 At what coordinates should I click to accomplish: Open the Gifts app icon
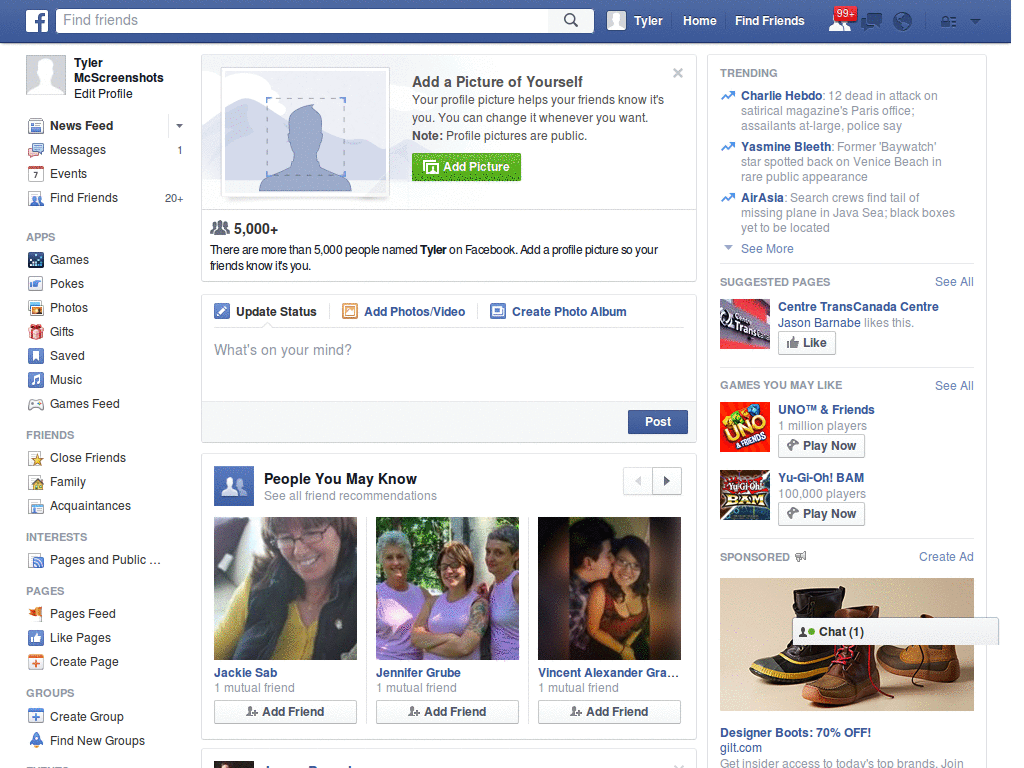click(x=36, y=332)
